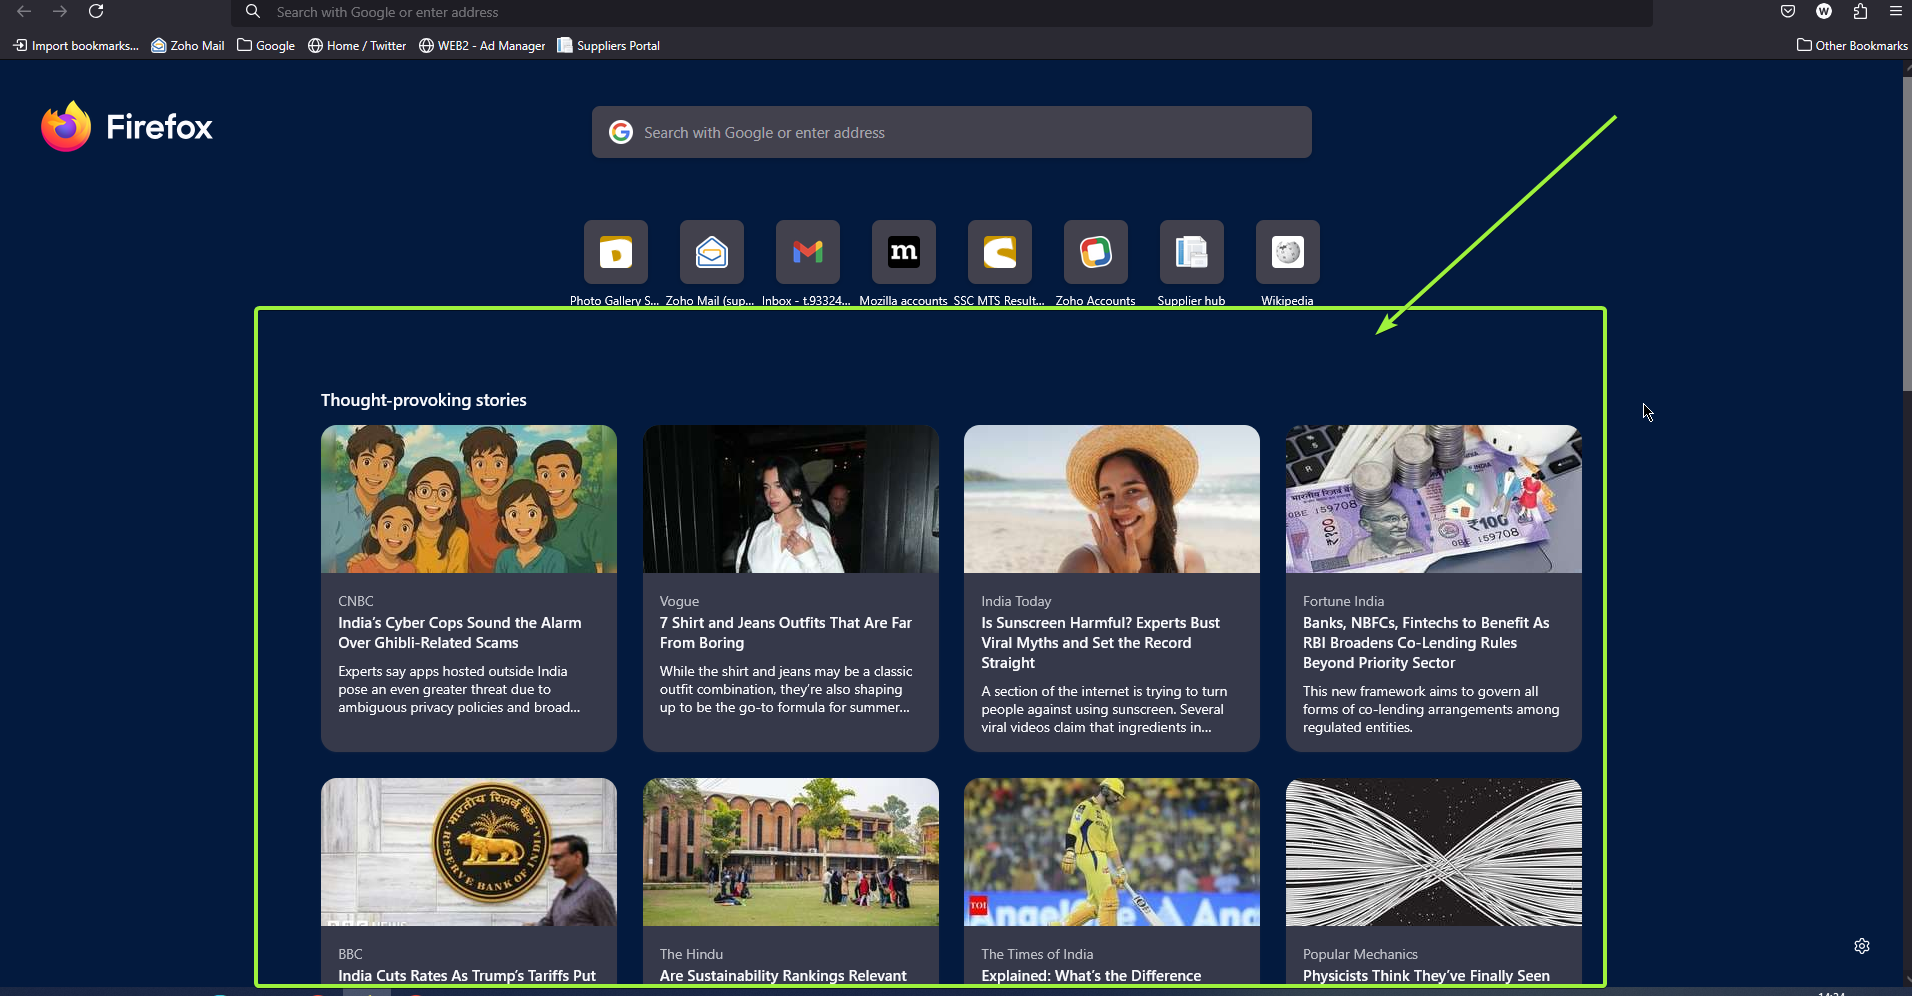Open the Suppliers Portal bookmark

point(608,45)
